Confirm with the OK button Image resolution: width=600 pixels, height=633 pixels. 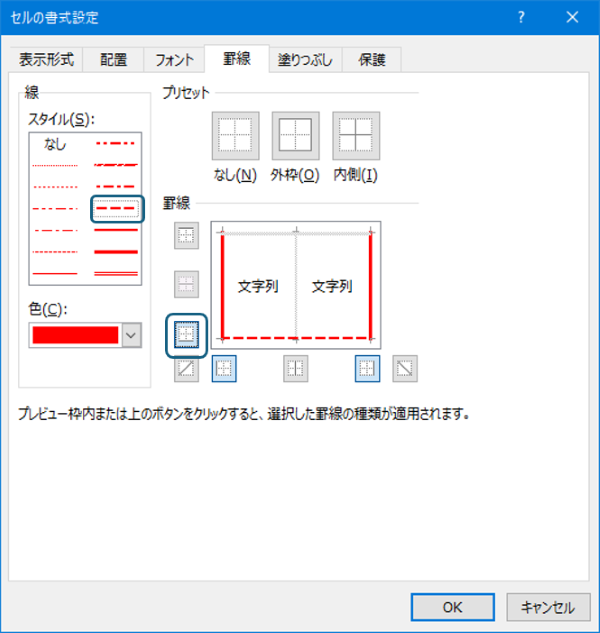(x=452, y=606)
